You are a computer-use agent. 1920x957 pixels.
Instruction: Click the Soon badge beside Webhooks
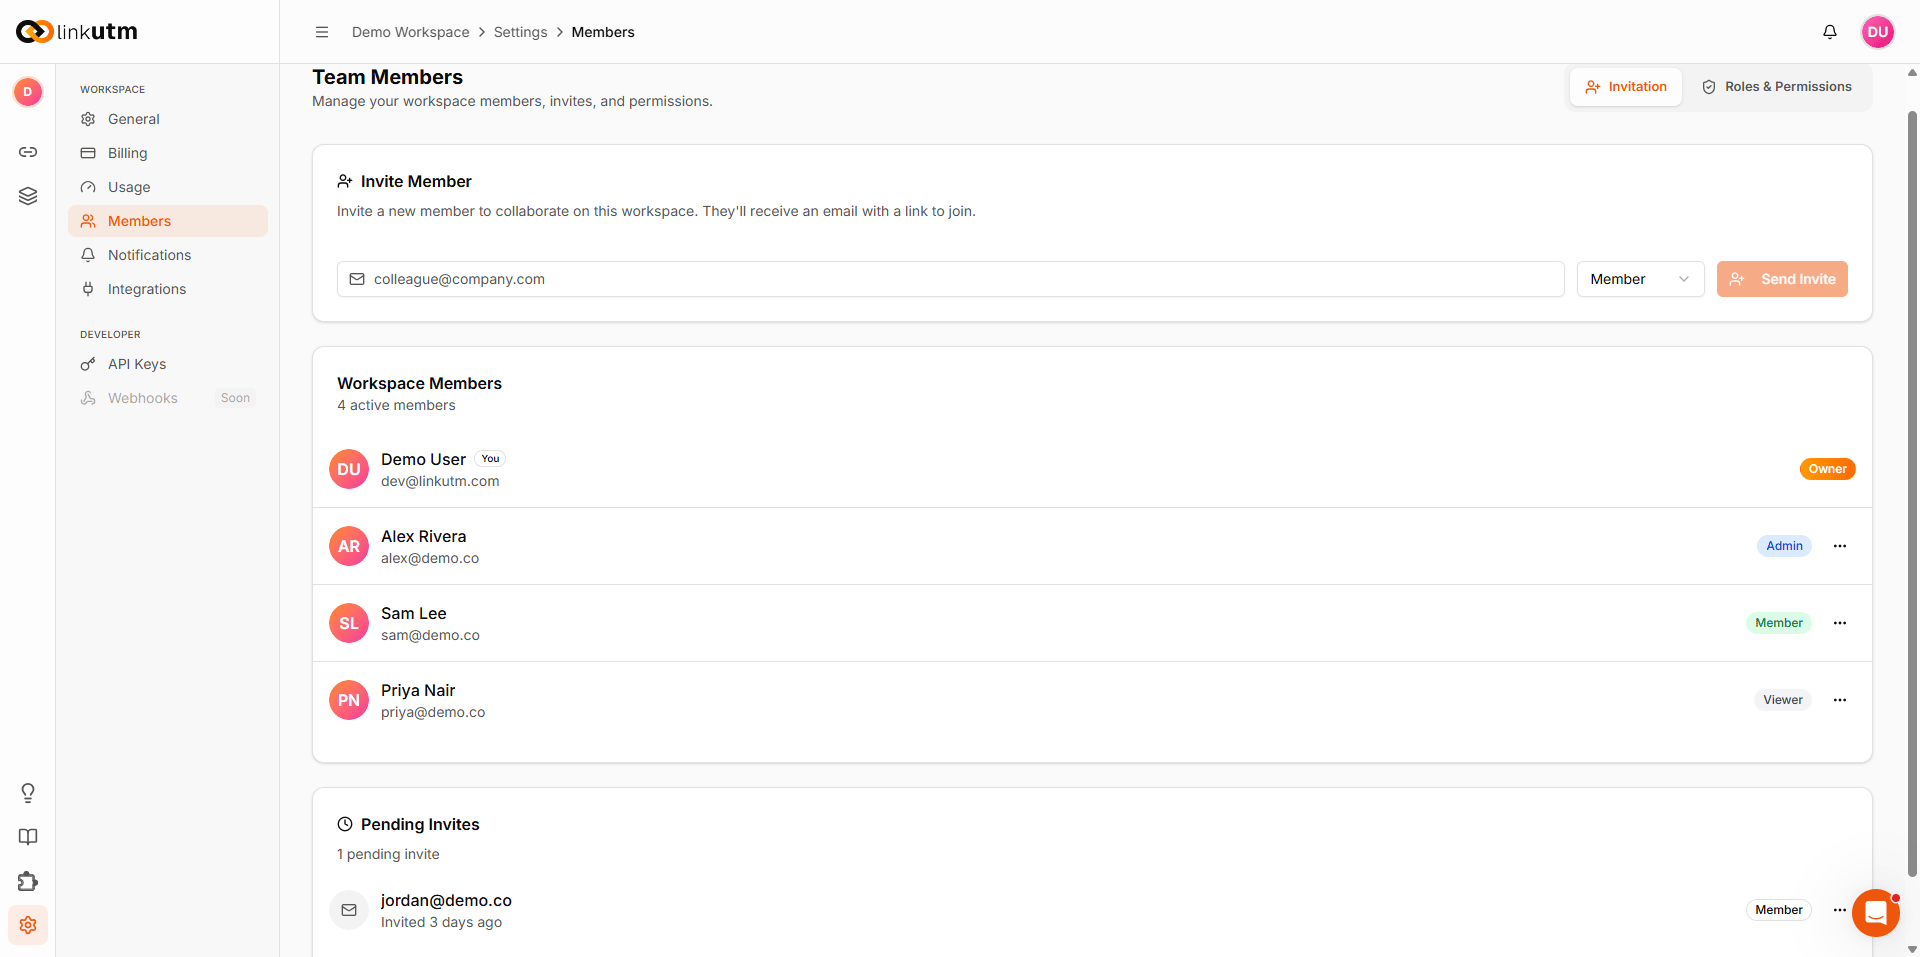pos(235,398)
